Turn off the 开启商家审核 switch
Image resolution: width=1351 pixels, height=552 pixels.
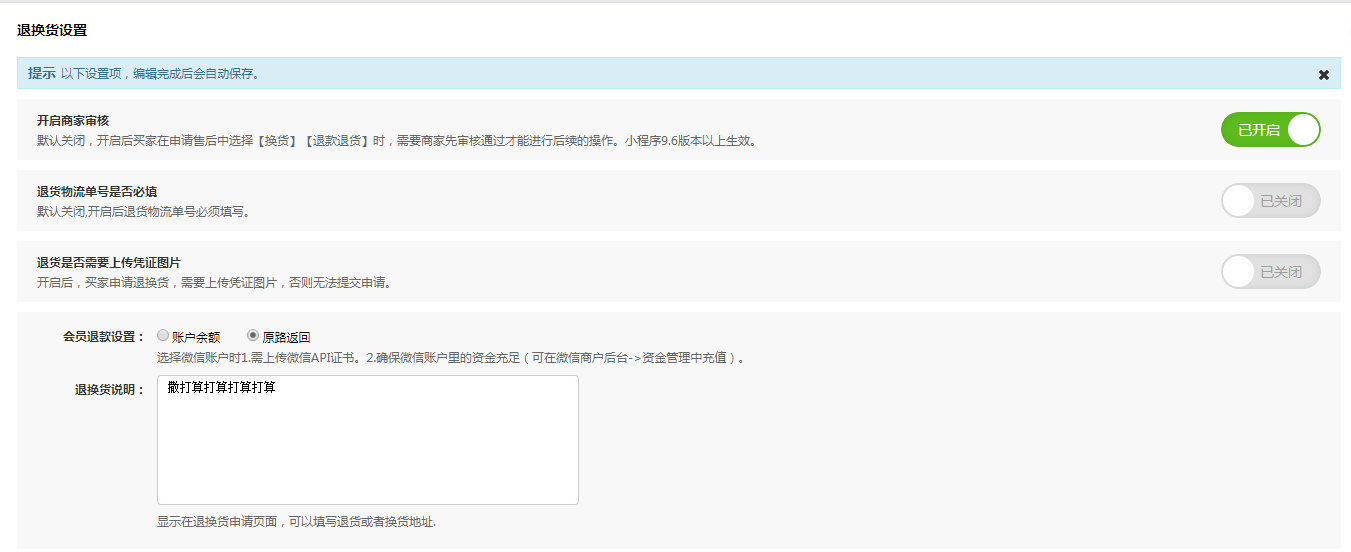tap(1271, 130)
